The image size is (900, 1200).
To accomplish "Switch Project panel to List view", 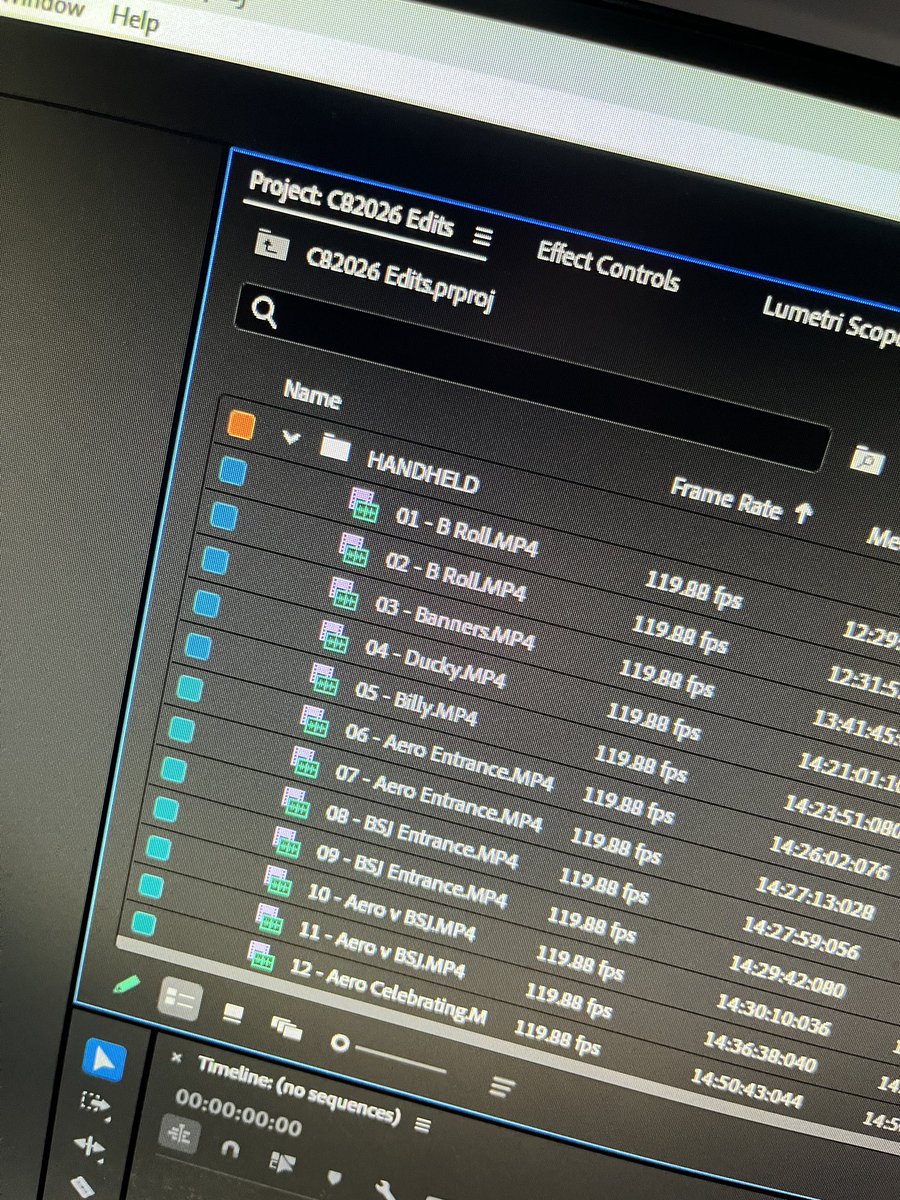I will point(180,998).
